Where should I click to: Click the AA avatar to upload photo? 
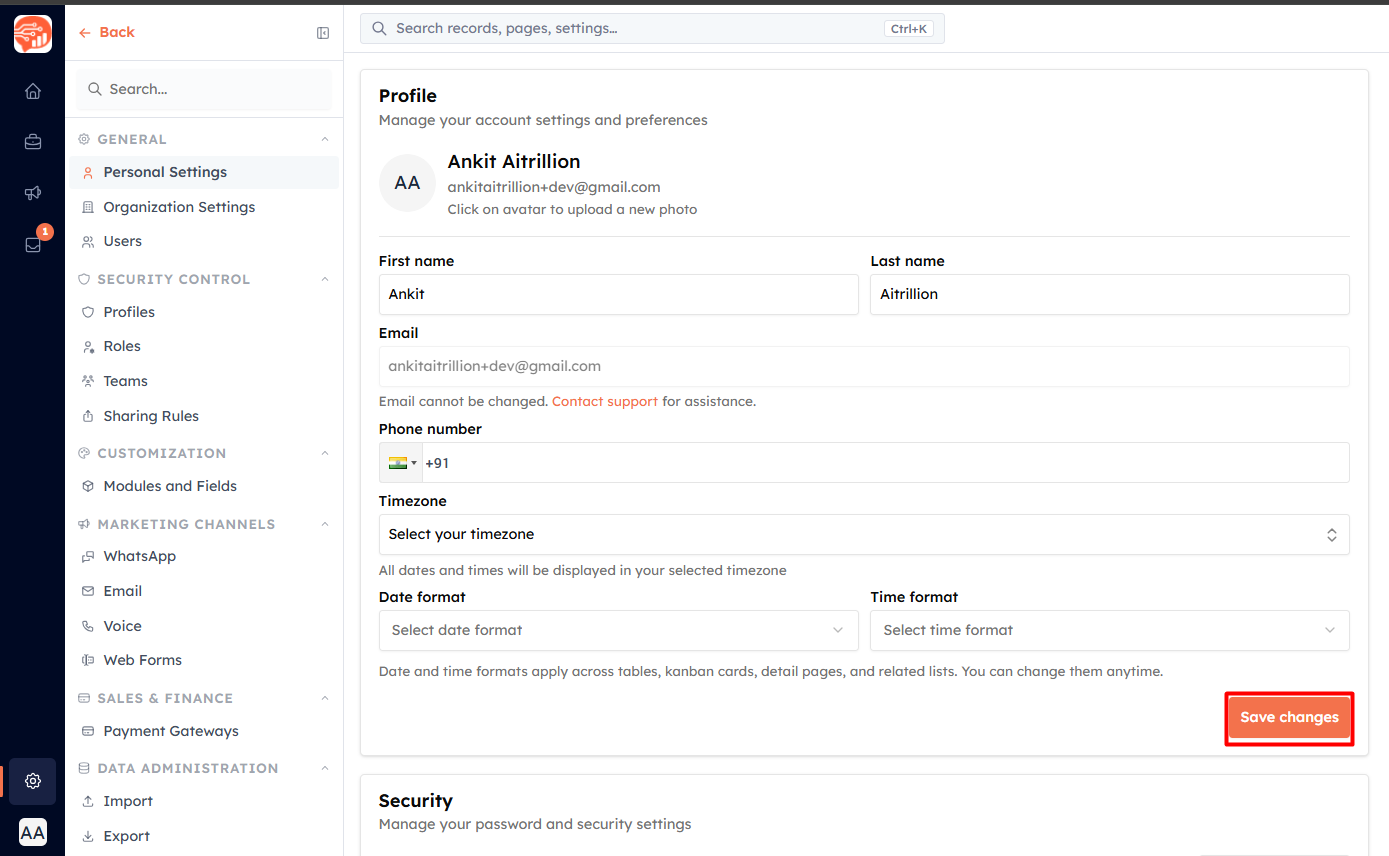click(x=407, y=183)
